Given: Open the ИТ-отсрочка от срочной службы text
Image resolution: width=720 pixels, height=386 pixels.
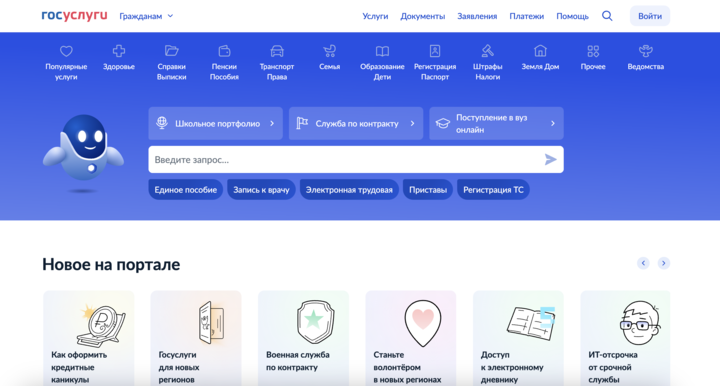Looking at the screenshot, I should [613, 367].
